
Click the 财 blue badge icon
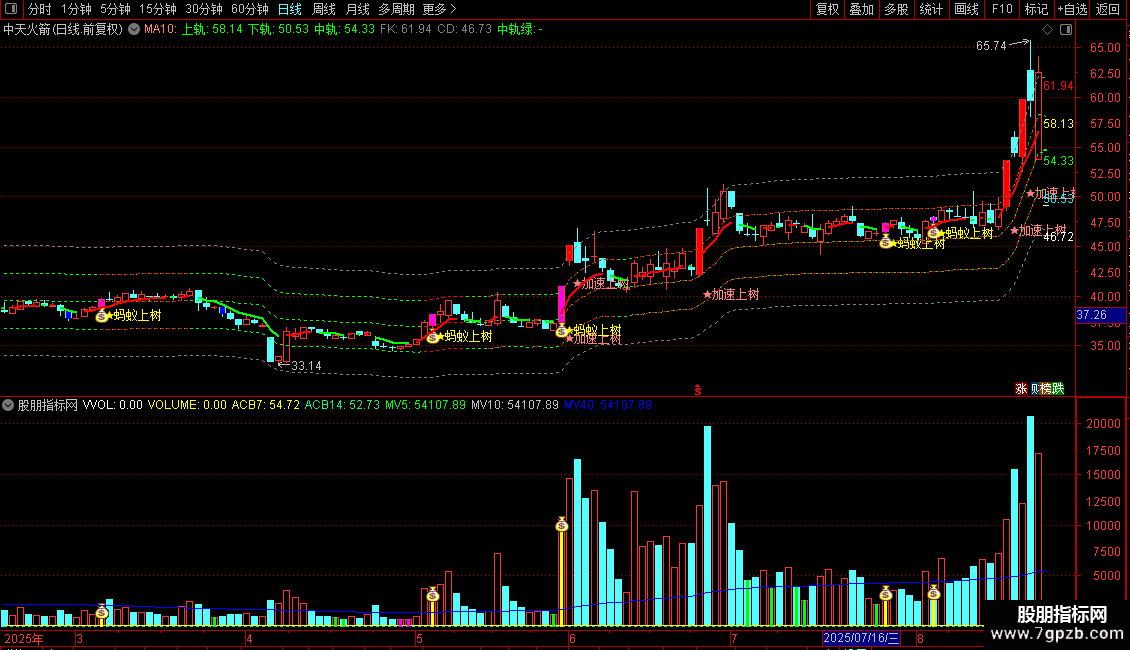pos(1035,388)
